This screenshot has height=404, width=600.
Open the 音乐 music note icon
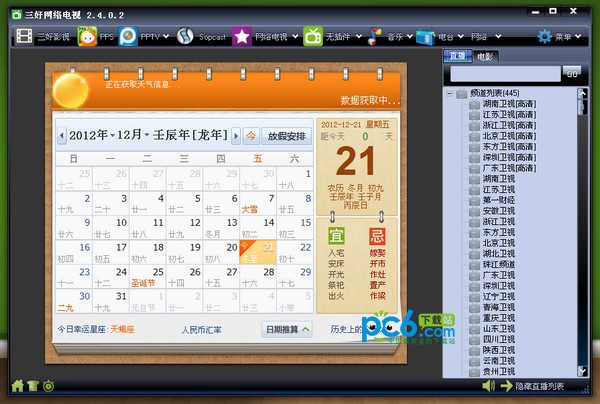pos(375,36)
